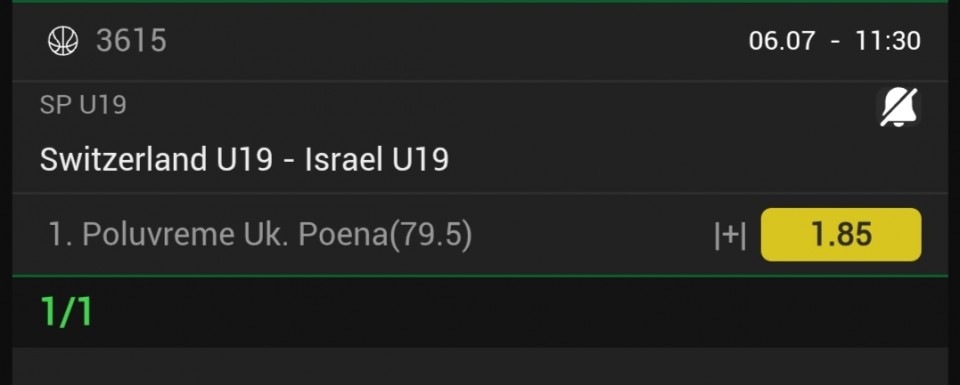Select the yellow 1.85 odds button
This screenshot has width=960, height=385.
pos(841,235)
